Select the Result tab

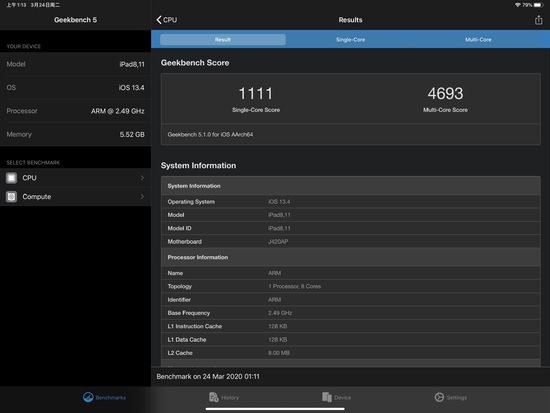click(223, 40)
